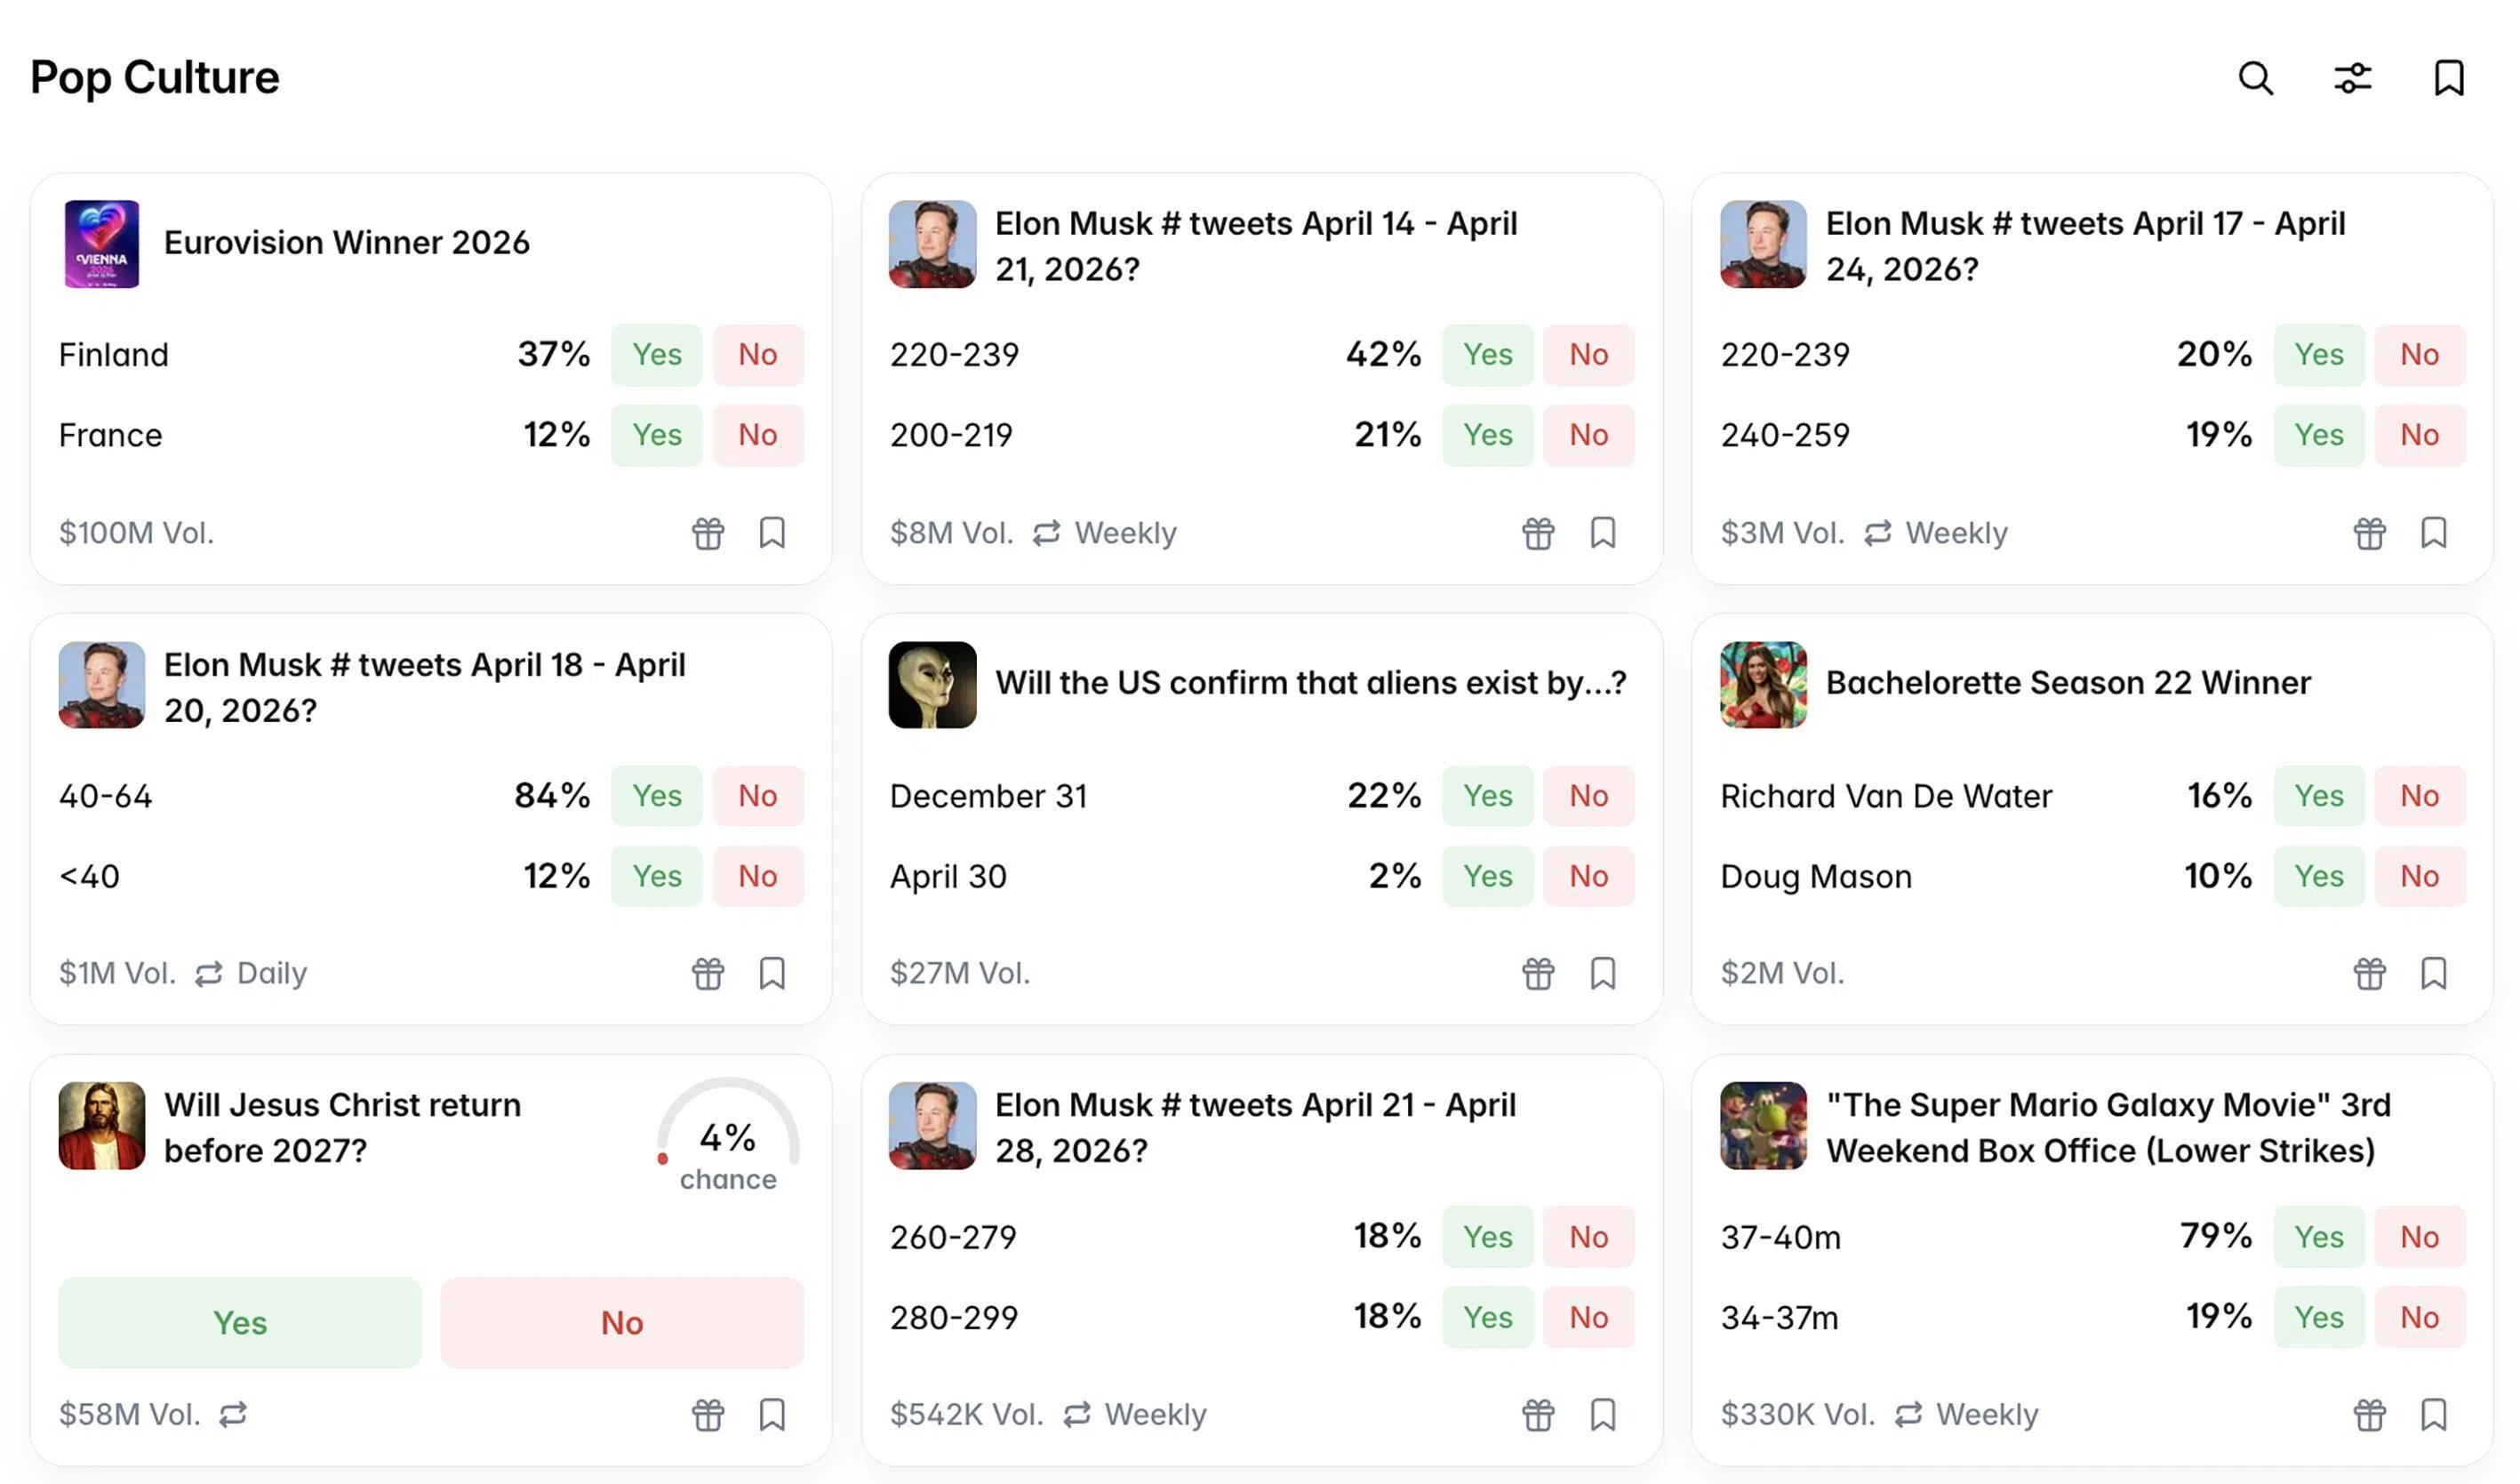The width and height of the screenshot is (2520, 1484).
Task: Click gift icon on Super Mario card
Action: [x=2369, y=1415]
